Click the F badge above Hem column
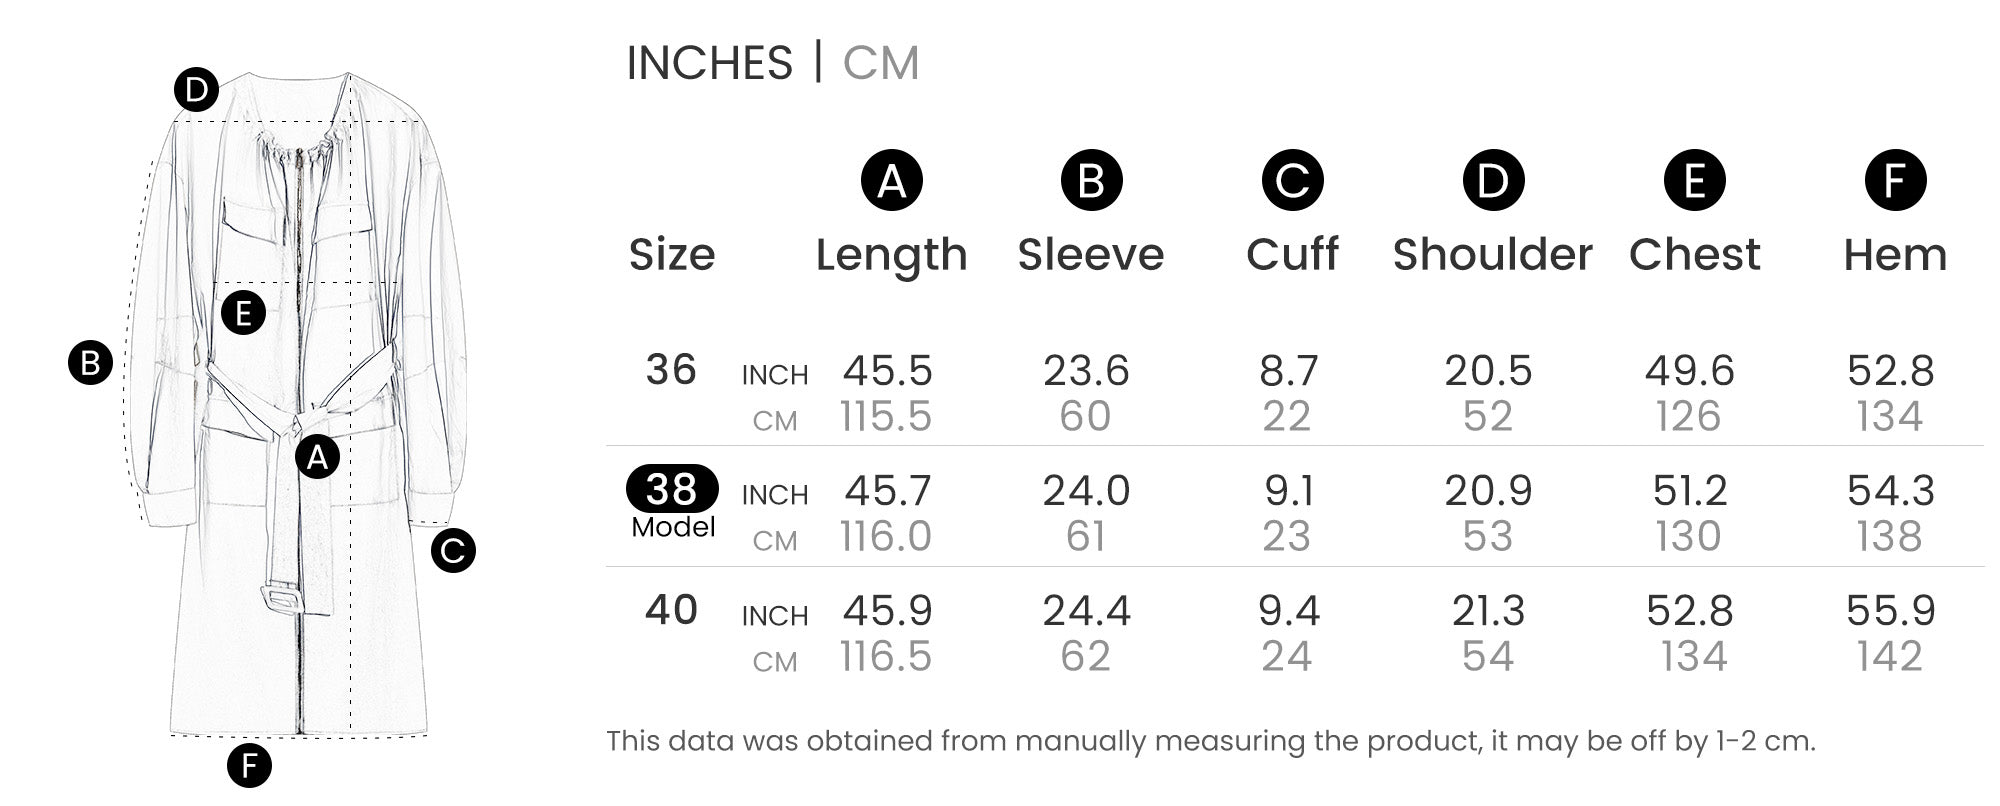The height and width of the screenshot is (806, 2000). click(x=1895, y=180)
